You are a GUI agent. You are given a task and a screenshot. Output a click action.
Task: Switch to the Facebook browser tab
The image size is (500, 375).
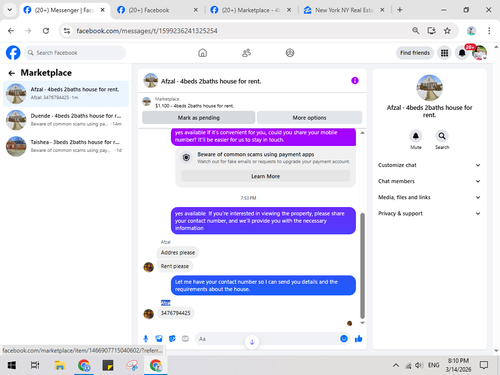(x=157, y=10)
